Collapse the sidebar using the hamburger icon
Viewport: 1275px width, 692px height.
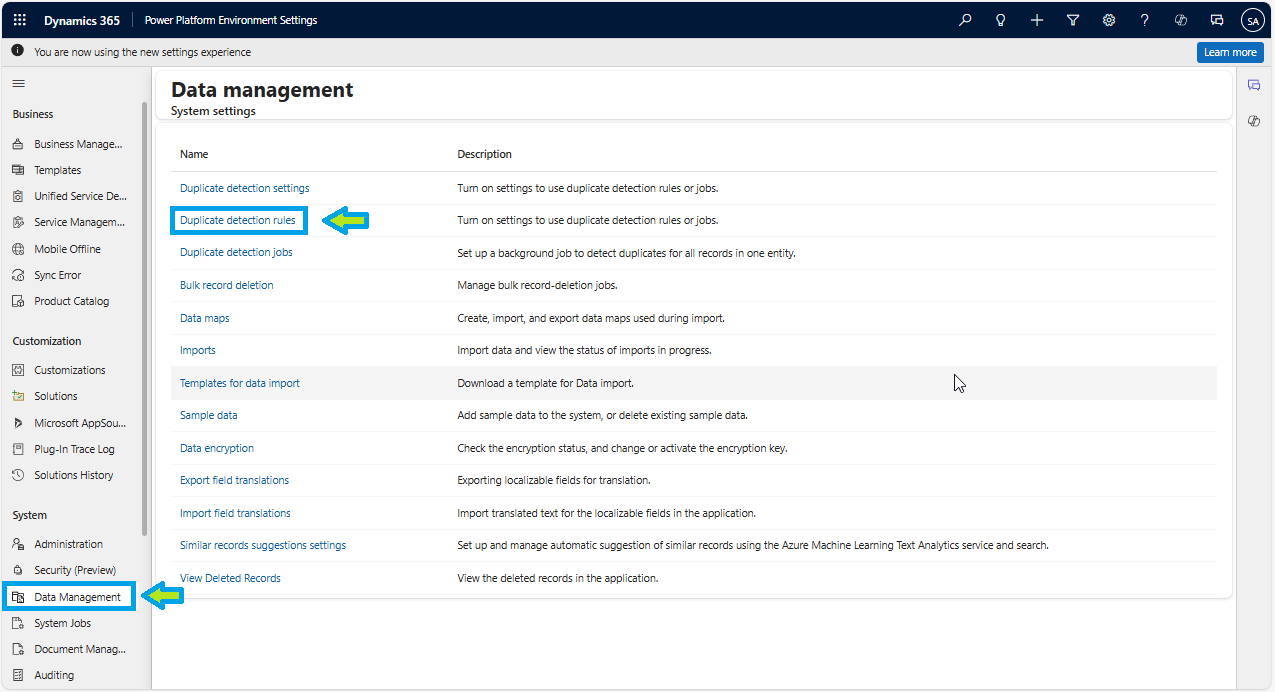(18, 83)
